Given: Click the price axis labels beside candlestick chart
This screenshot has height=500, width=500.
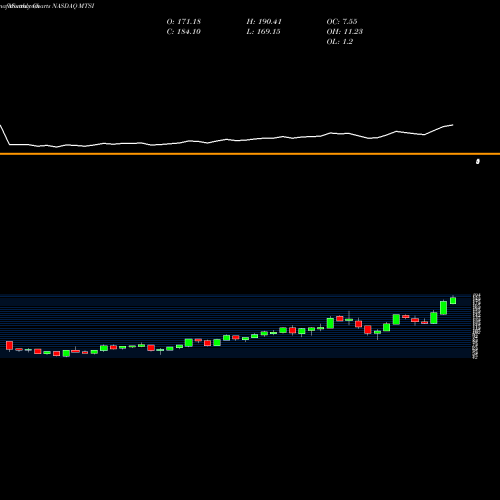Looking at the screenshot, I should click(476, 326).
